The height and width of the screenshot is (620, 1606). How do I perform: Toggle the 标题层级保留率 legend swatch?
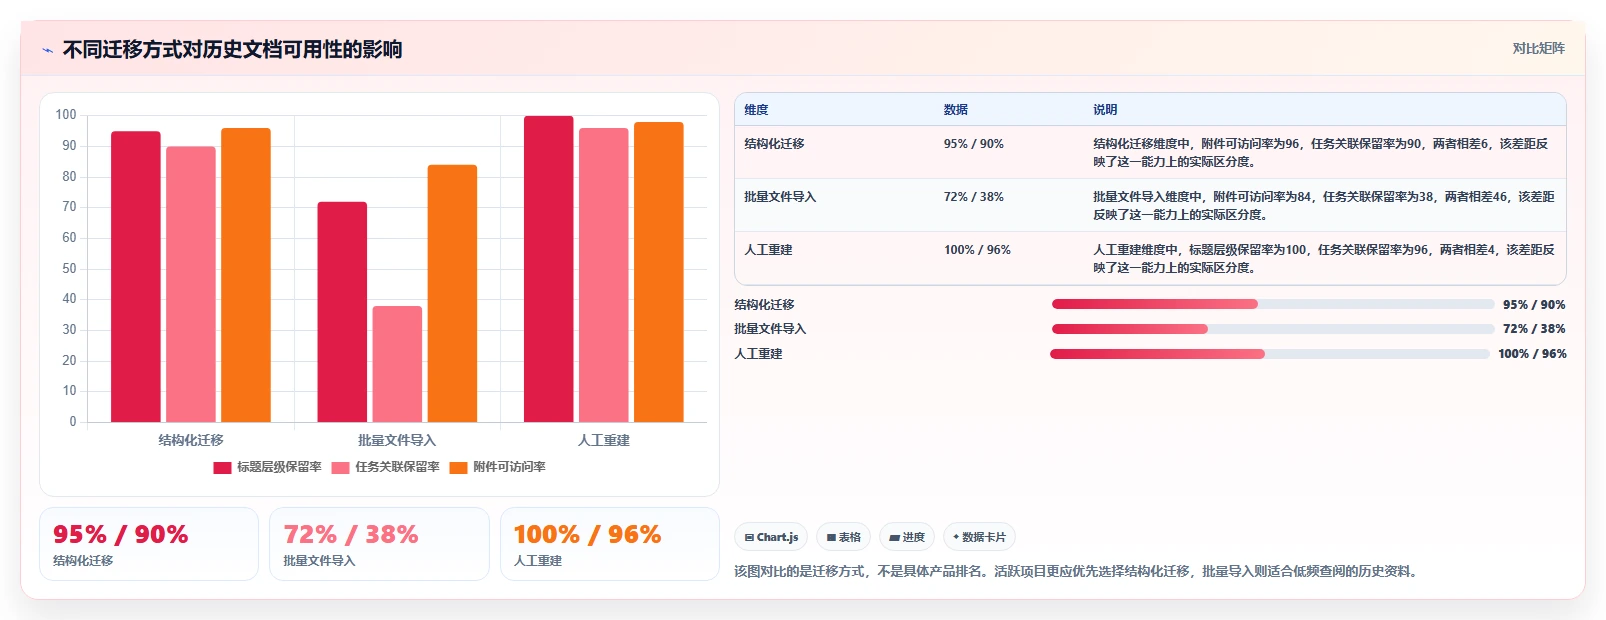(x=222, y=467)
